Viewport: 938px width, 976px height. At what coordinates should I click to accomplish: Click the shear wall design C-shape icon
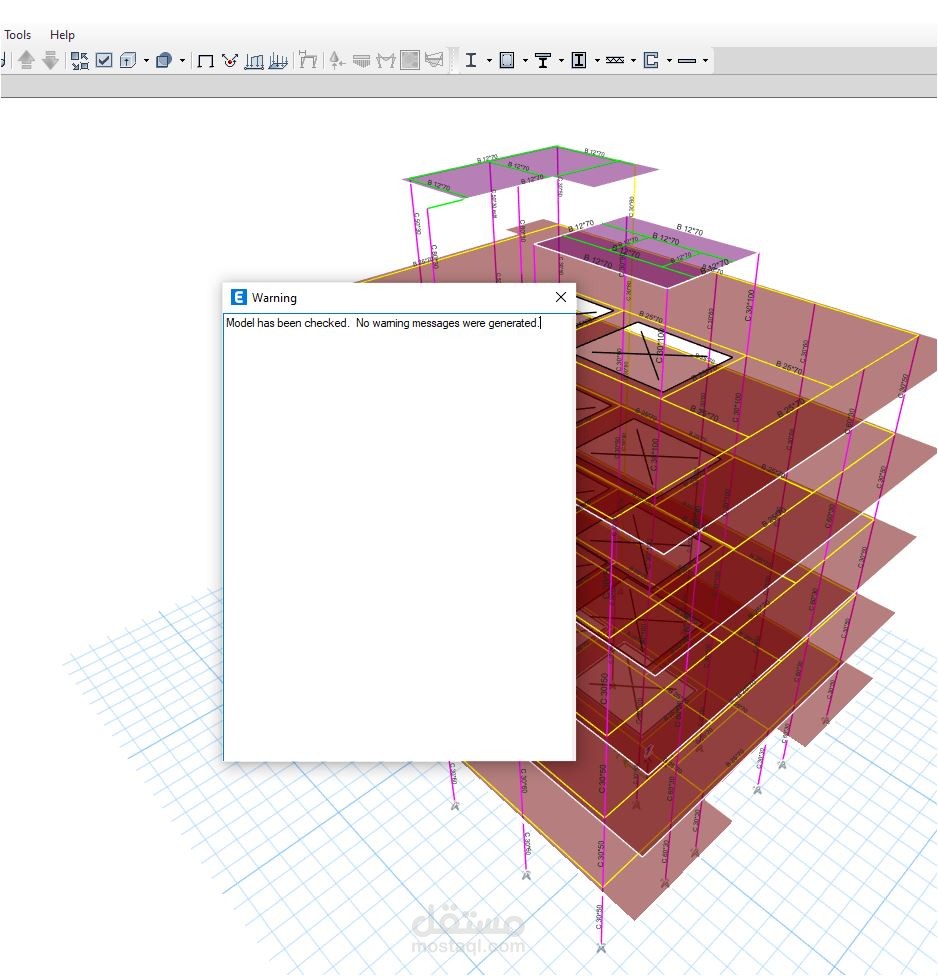(651, 60)
